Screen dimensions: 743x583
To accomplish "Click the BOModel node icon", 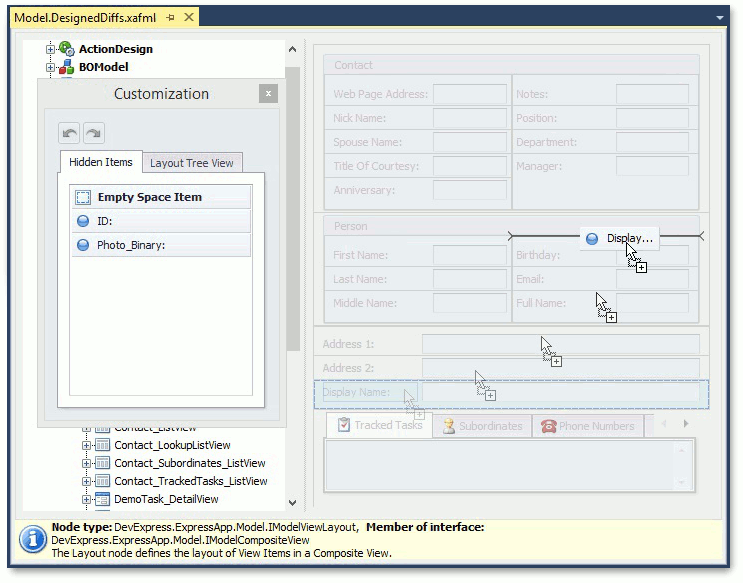I will point(67,67).
